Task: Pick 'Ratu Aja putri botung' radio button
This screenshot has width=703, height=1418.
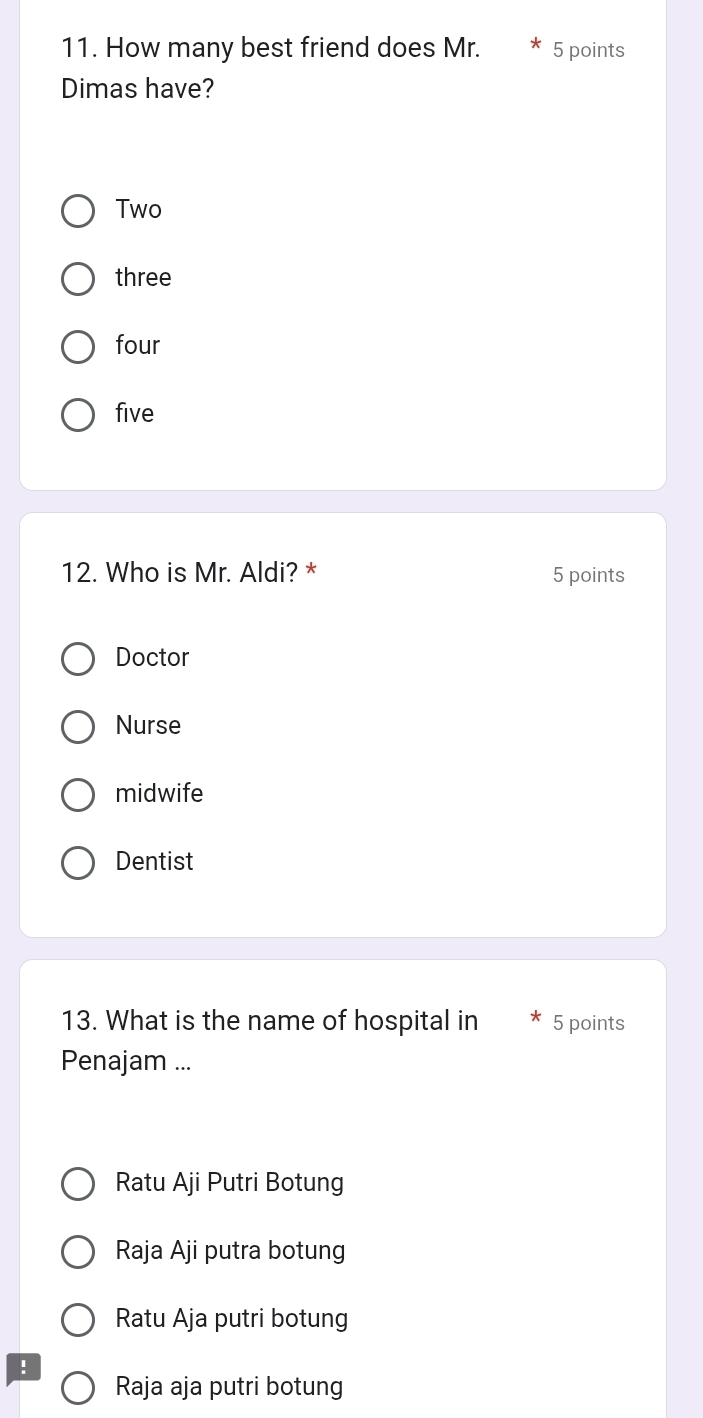Action: [x=79, y=1320]
